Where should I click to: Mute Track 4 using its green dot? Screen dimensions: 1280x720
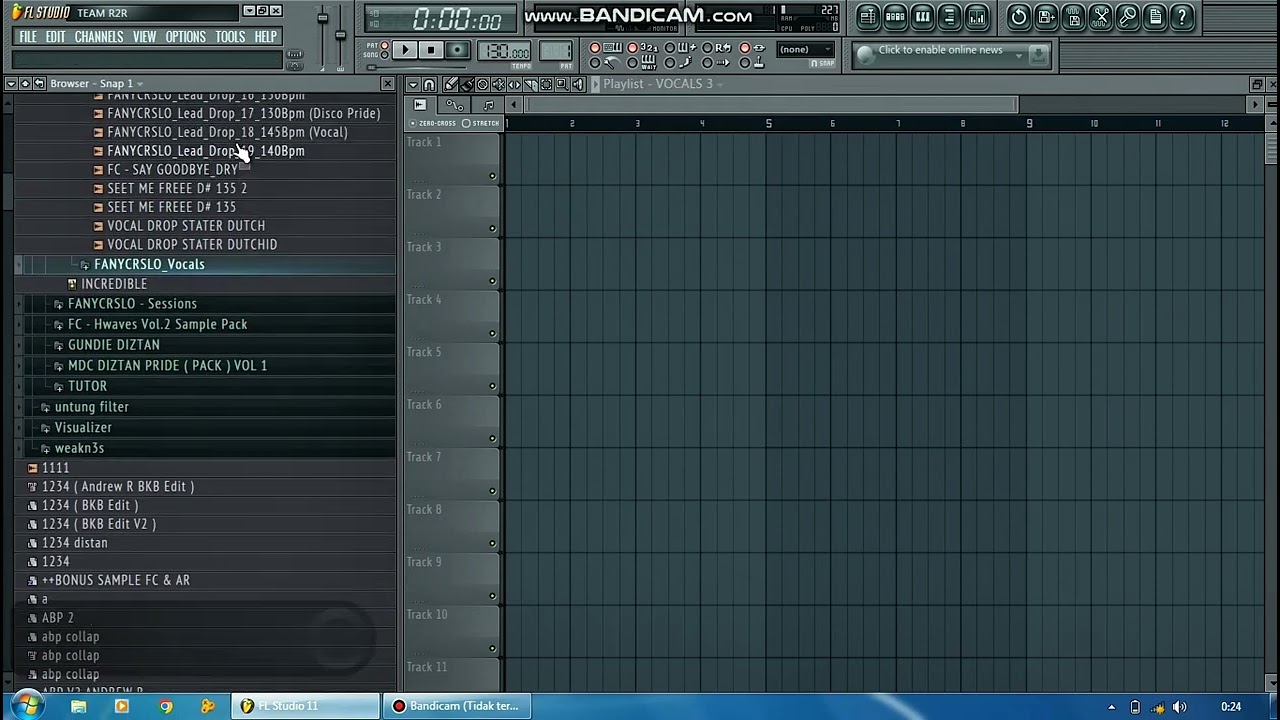pos(492,333)
